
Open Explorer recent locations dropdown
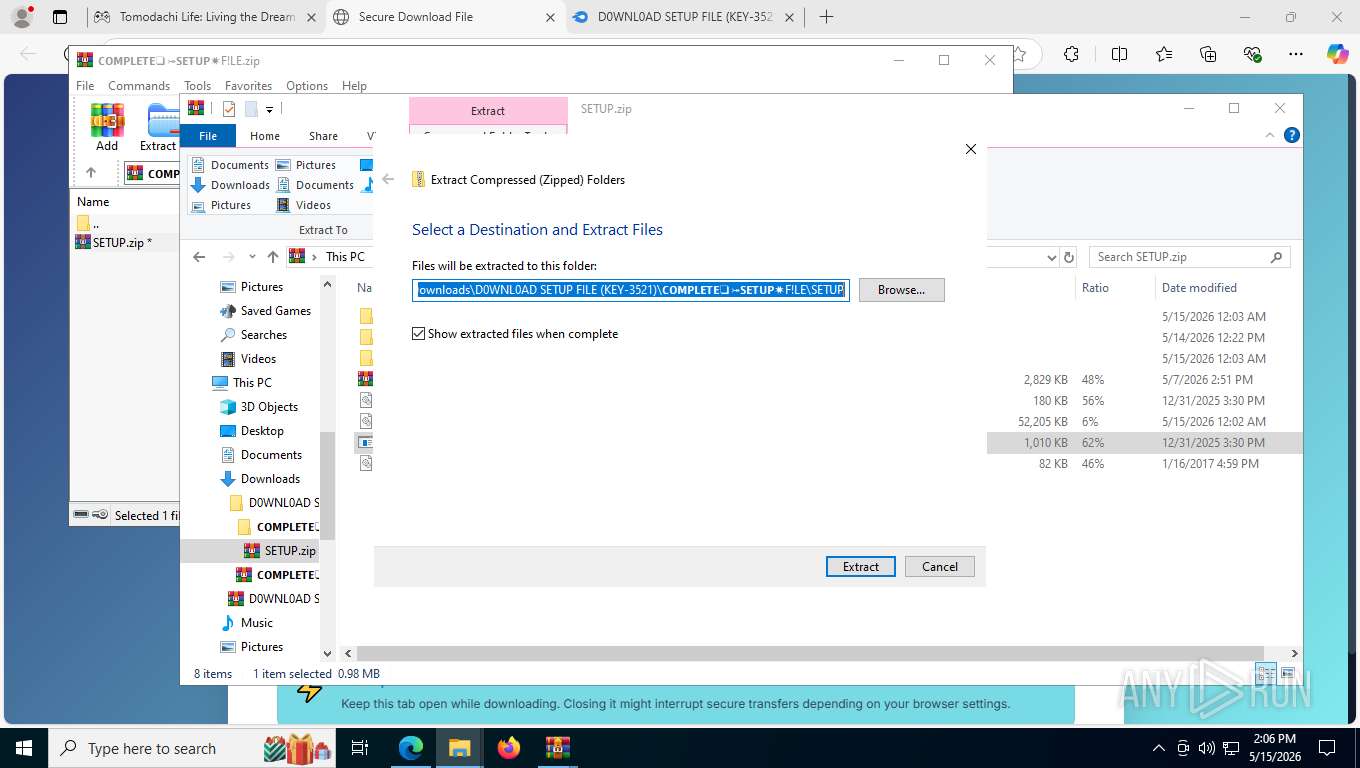tap(252, 257)
